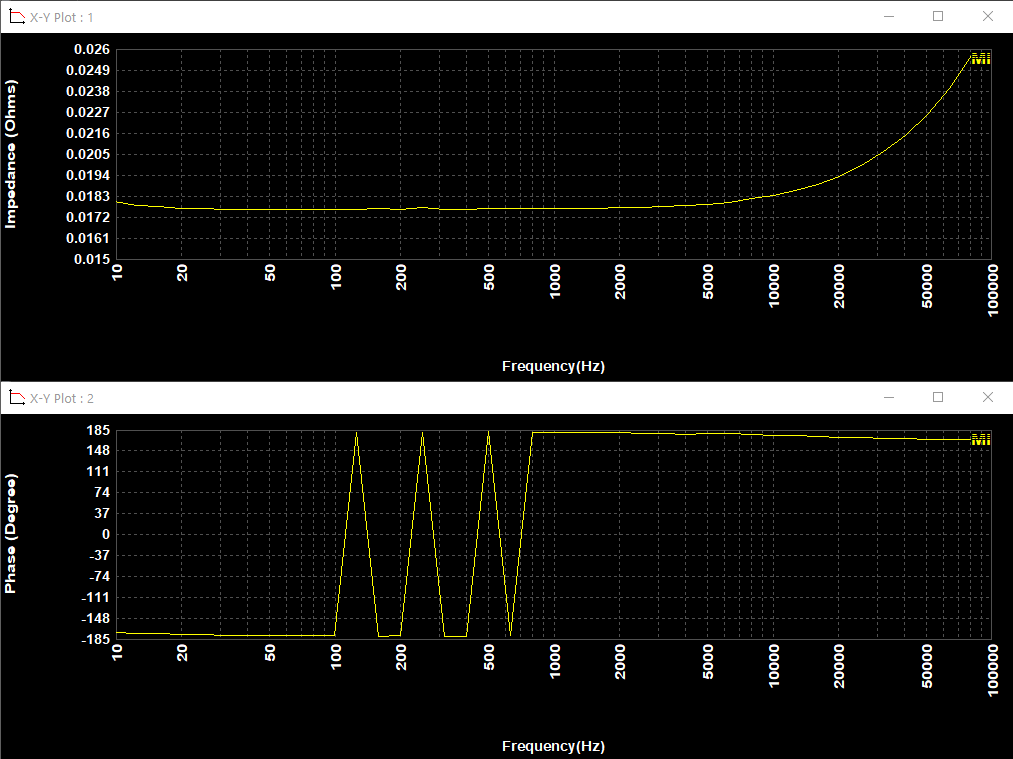Image resolution: width=1013 pixels, height=759 pixels.
Task: Click the 5000 frequency tick in Plot 1
Action: 708,282
